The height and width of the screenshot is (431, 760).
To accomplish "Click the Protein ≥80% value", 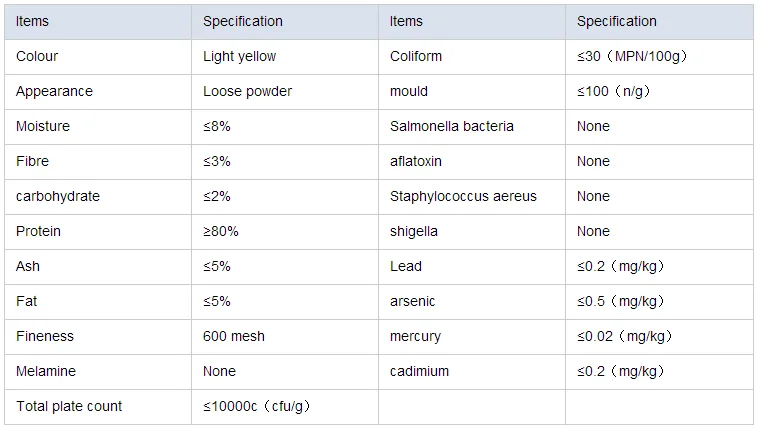I will [221, 231].
